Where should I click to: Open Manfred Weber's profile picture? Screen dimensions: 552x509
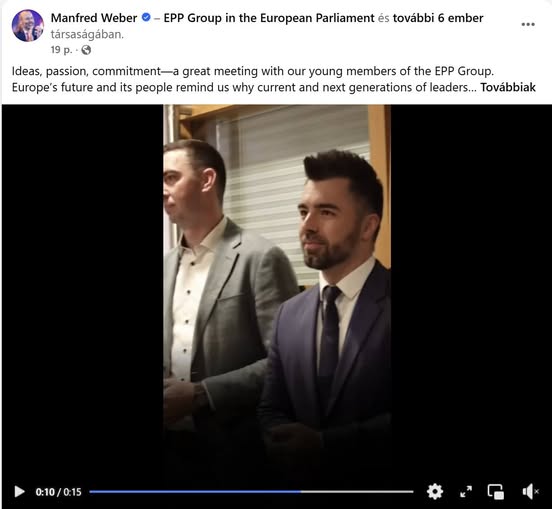click(x=27, y=26)
